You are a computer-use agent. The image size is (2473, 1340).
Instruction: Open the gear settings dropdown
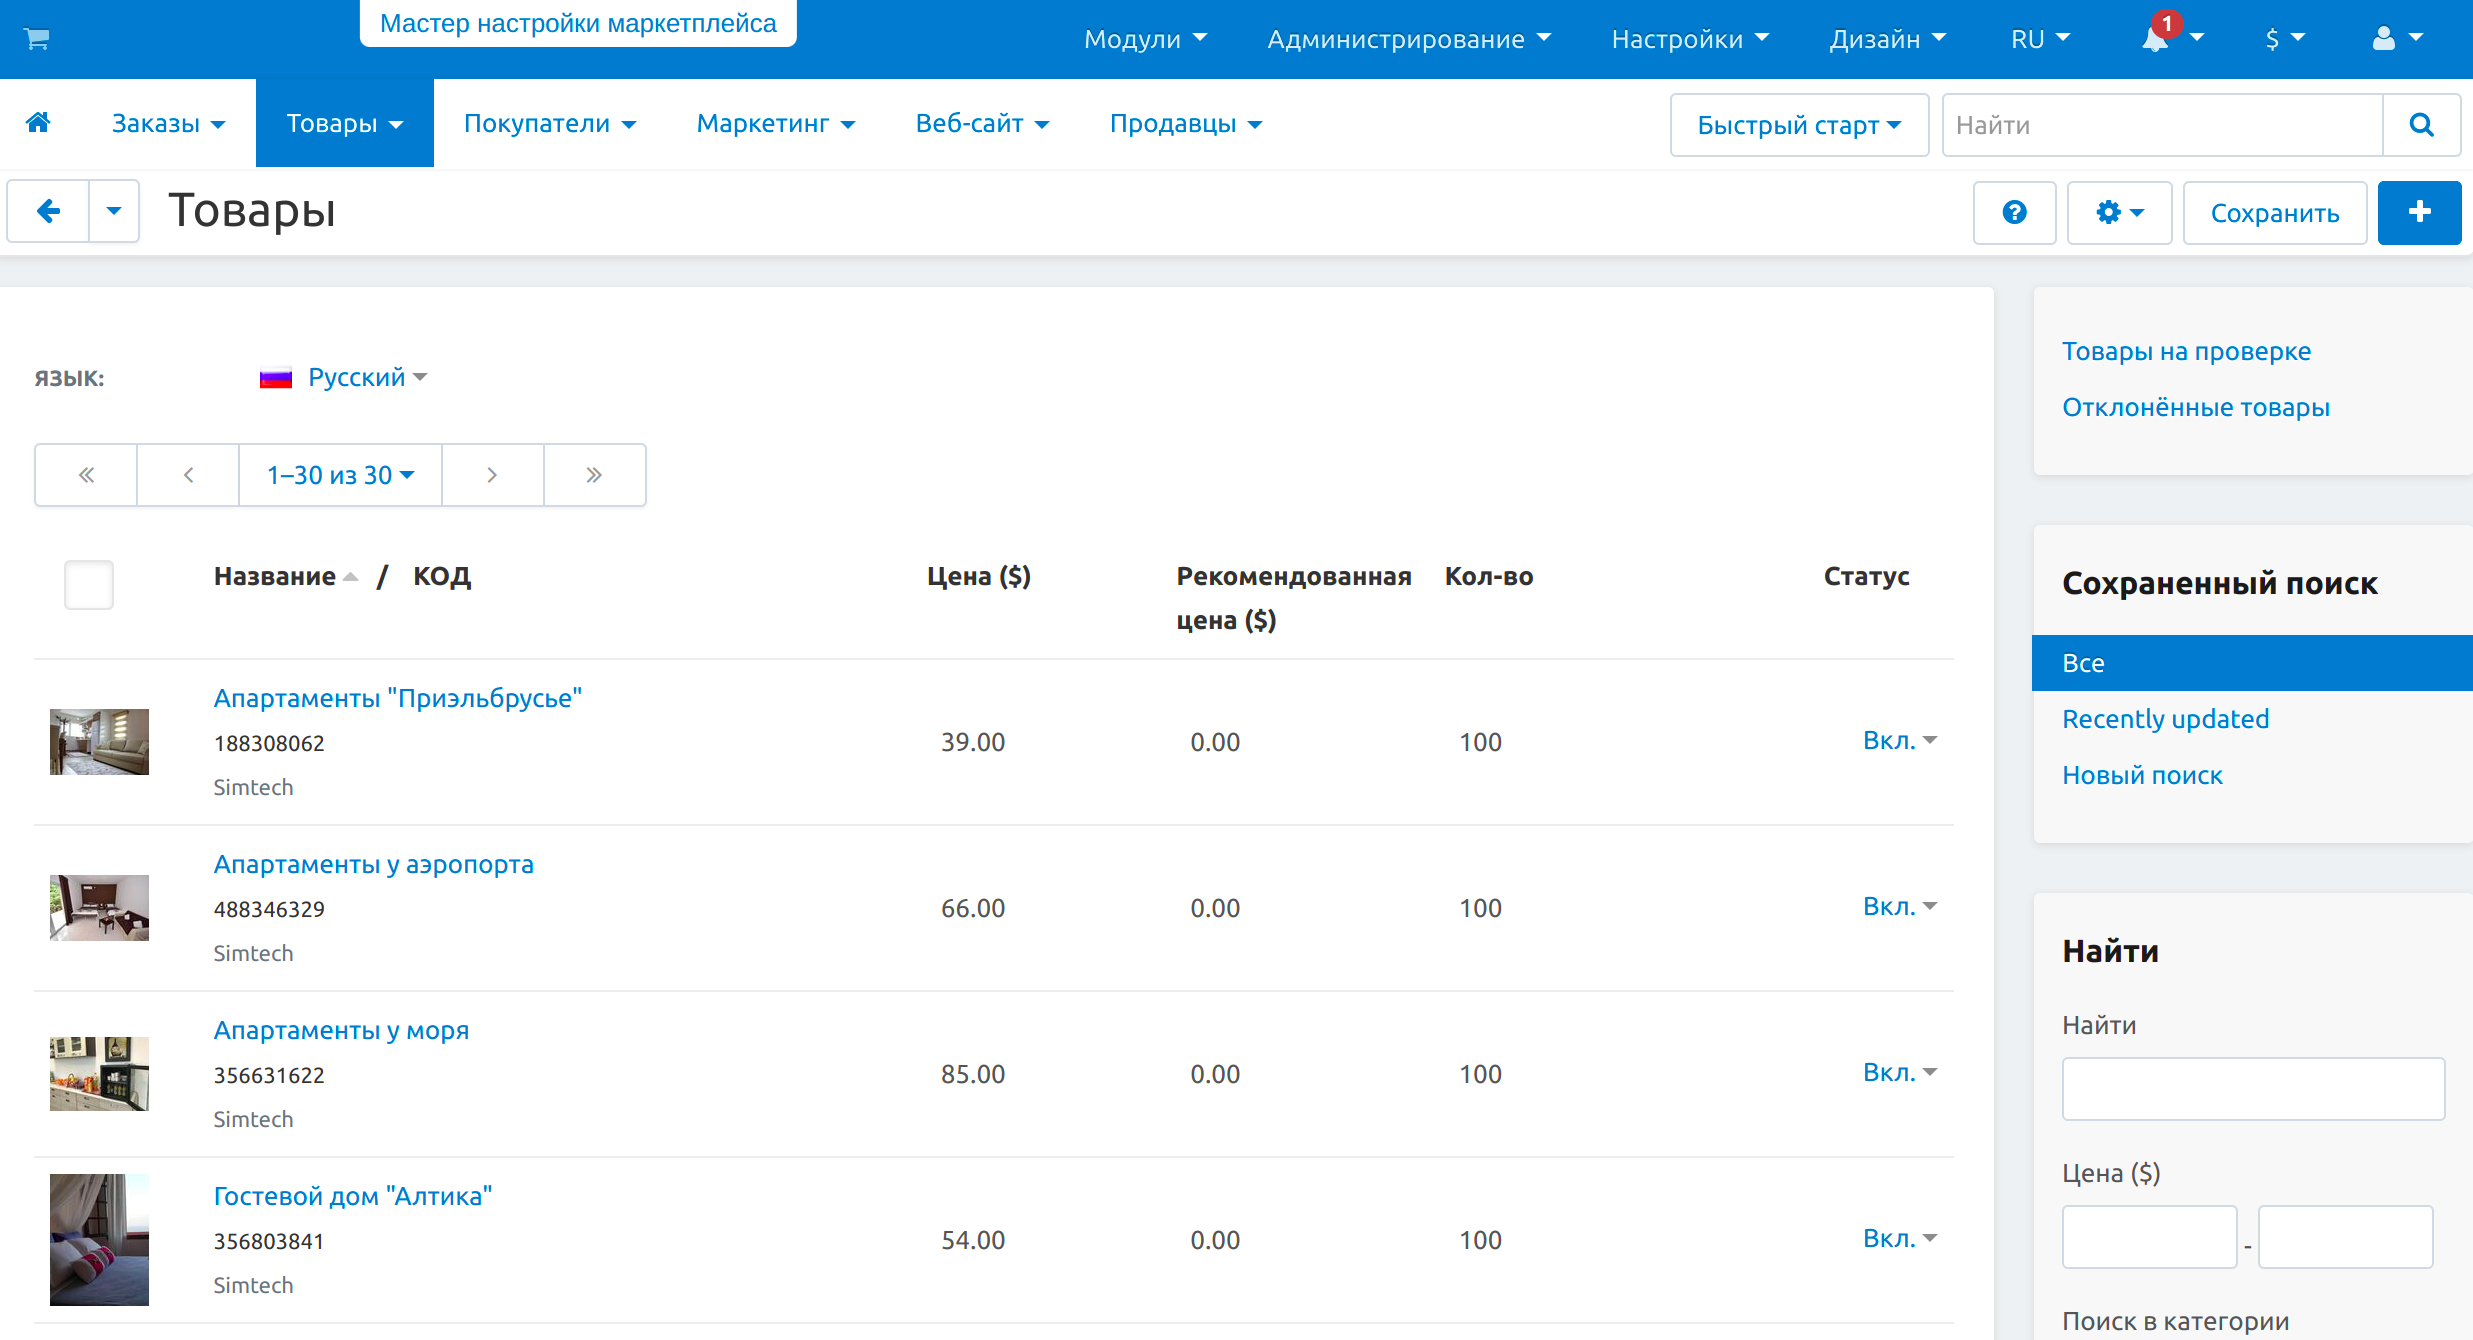2118,212
